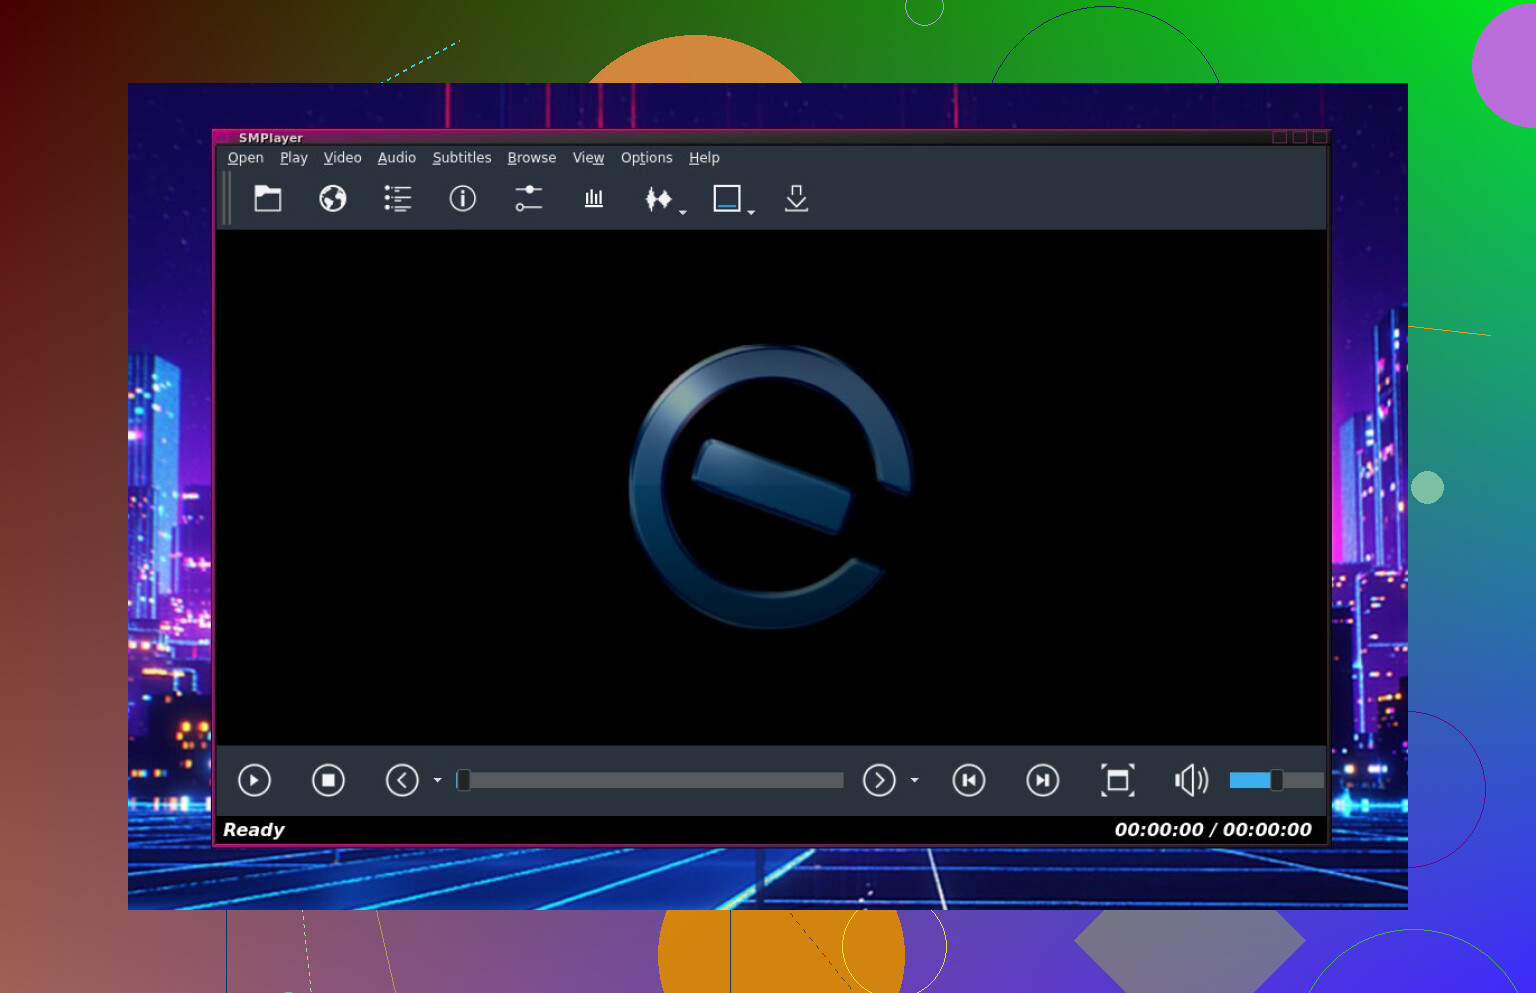Open preferences with the sliders icon
The height and width of the screenshot is (993, 1536).
coord(528,199)
